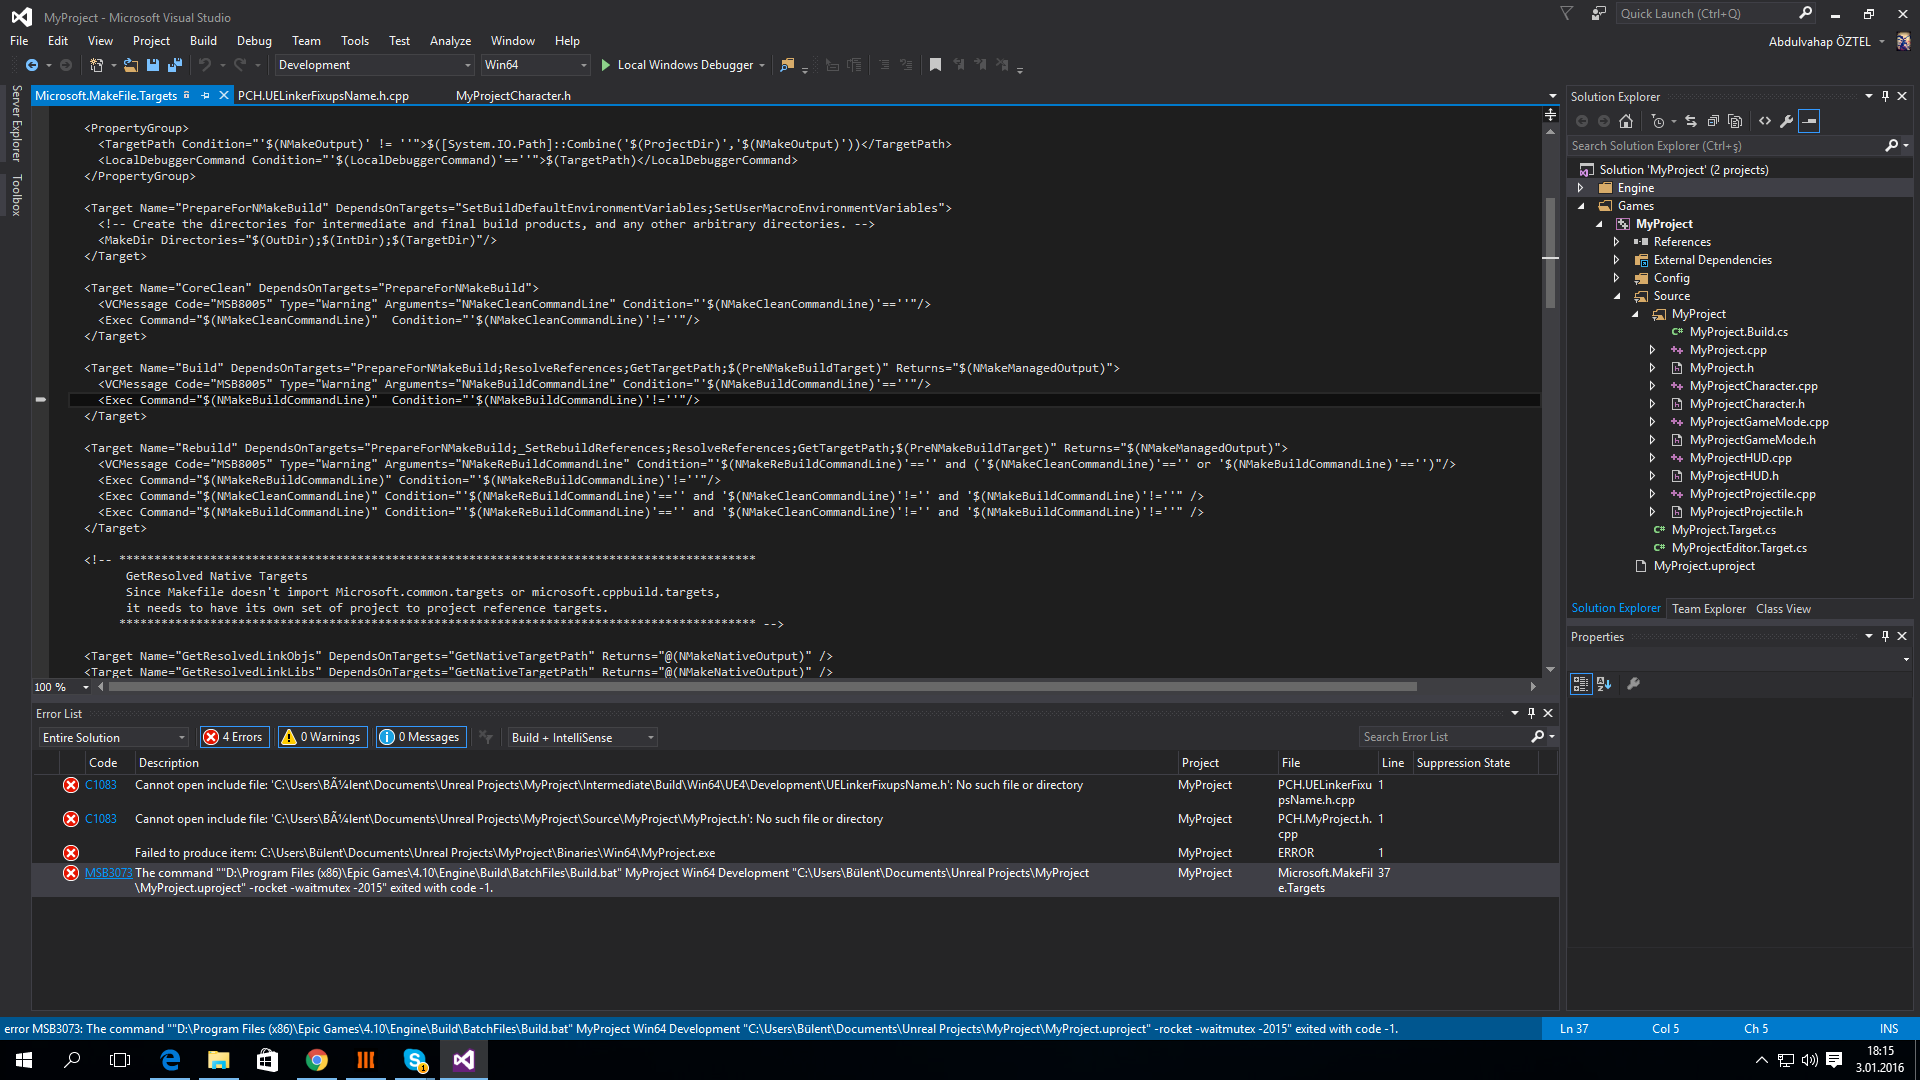Open the first C1083 error code link
Screen dimensions: 1920x1080
(101, 785)
